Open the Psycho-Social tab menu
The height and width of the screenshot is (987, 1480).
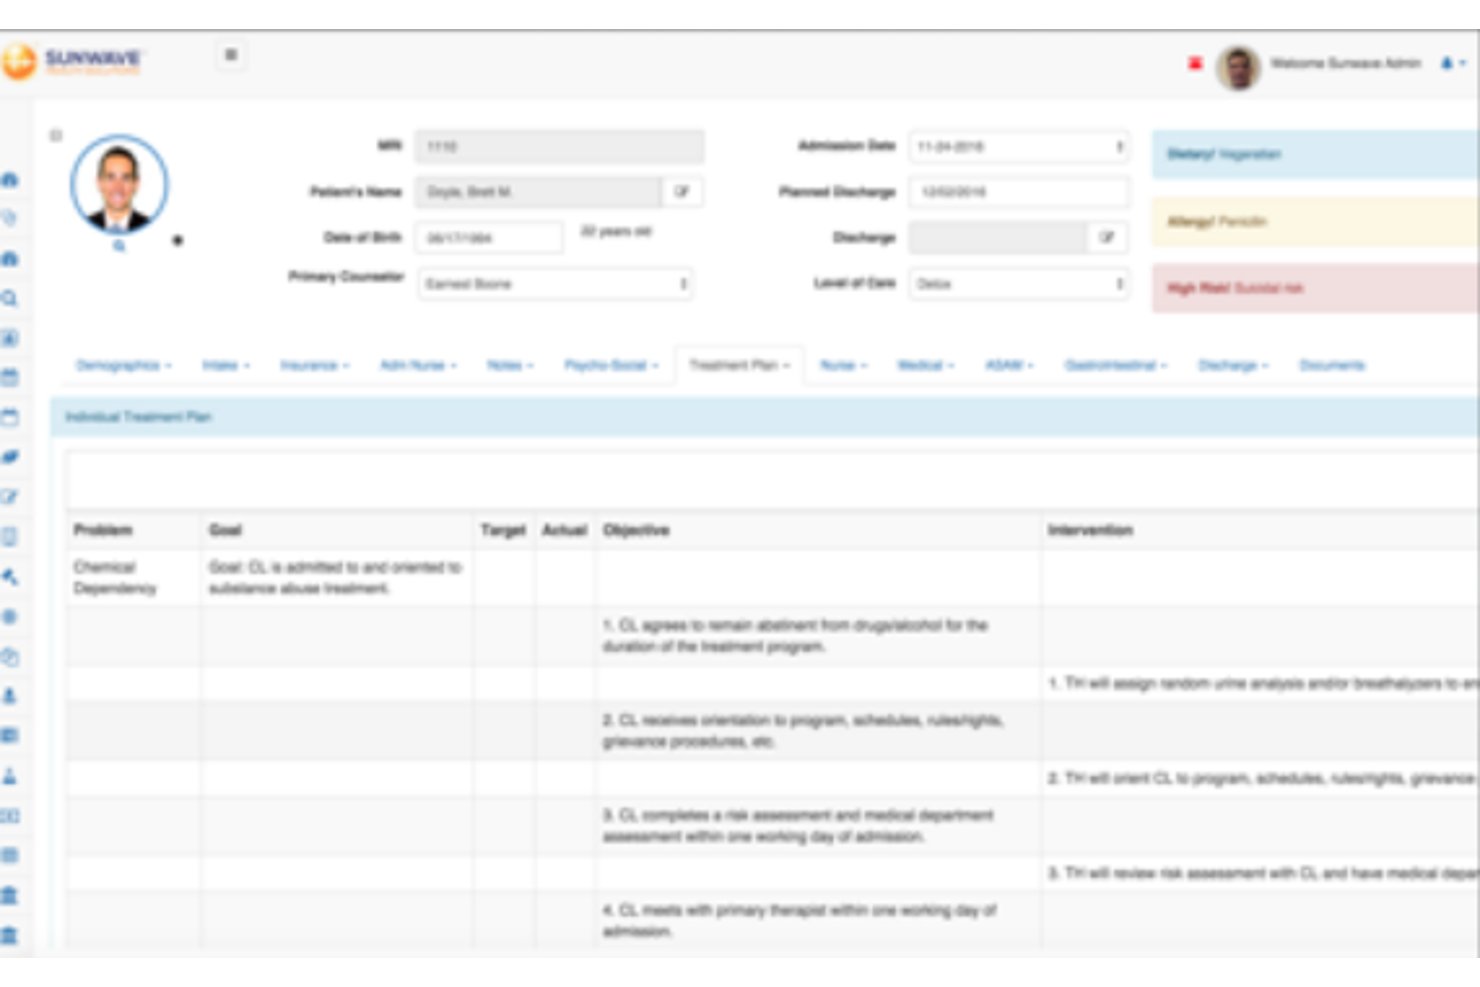point(611,365)
